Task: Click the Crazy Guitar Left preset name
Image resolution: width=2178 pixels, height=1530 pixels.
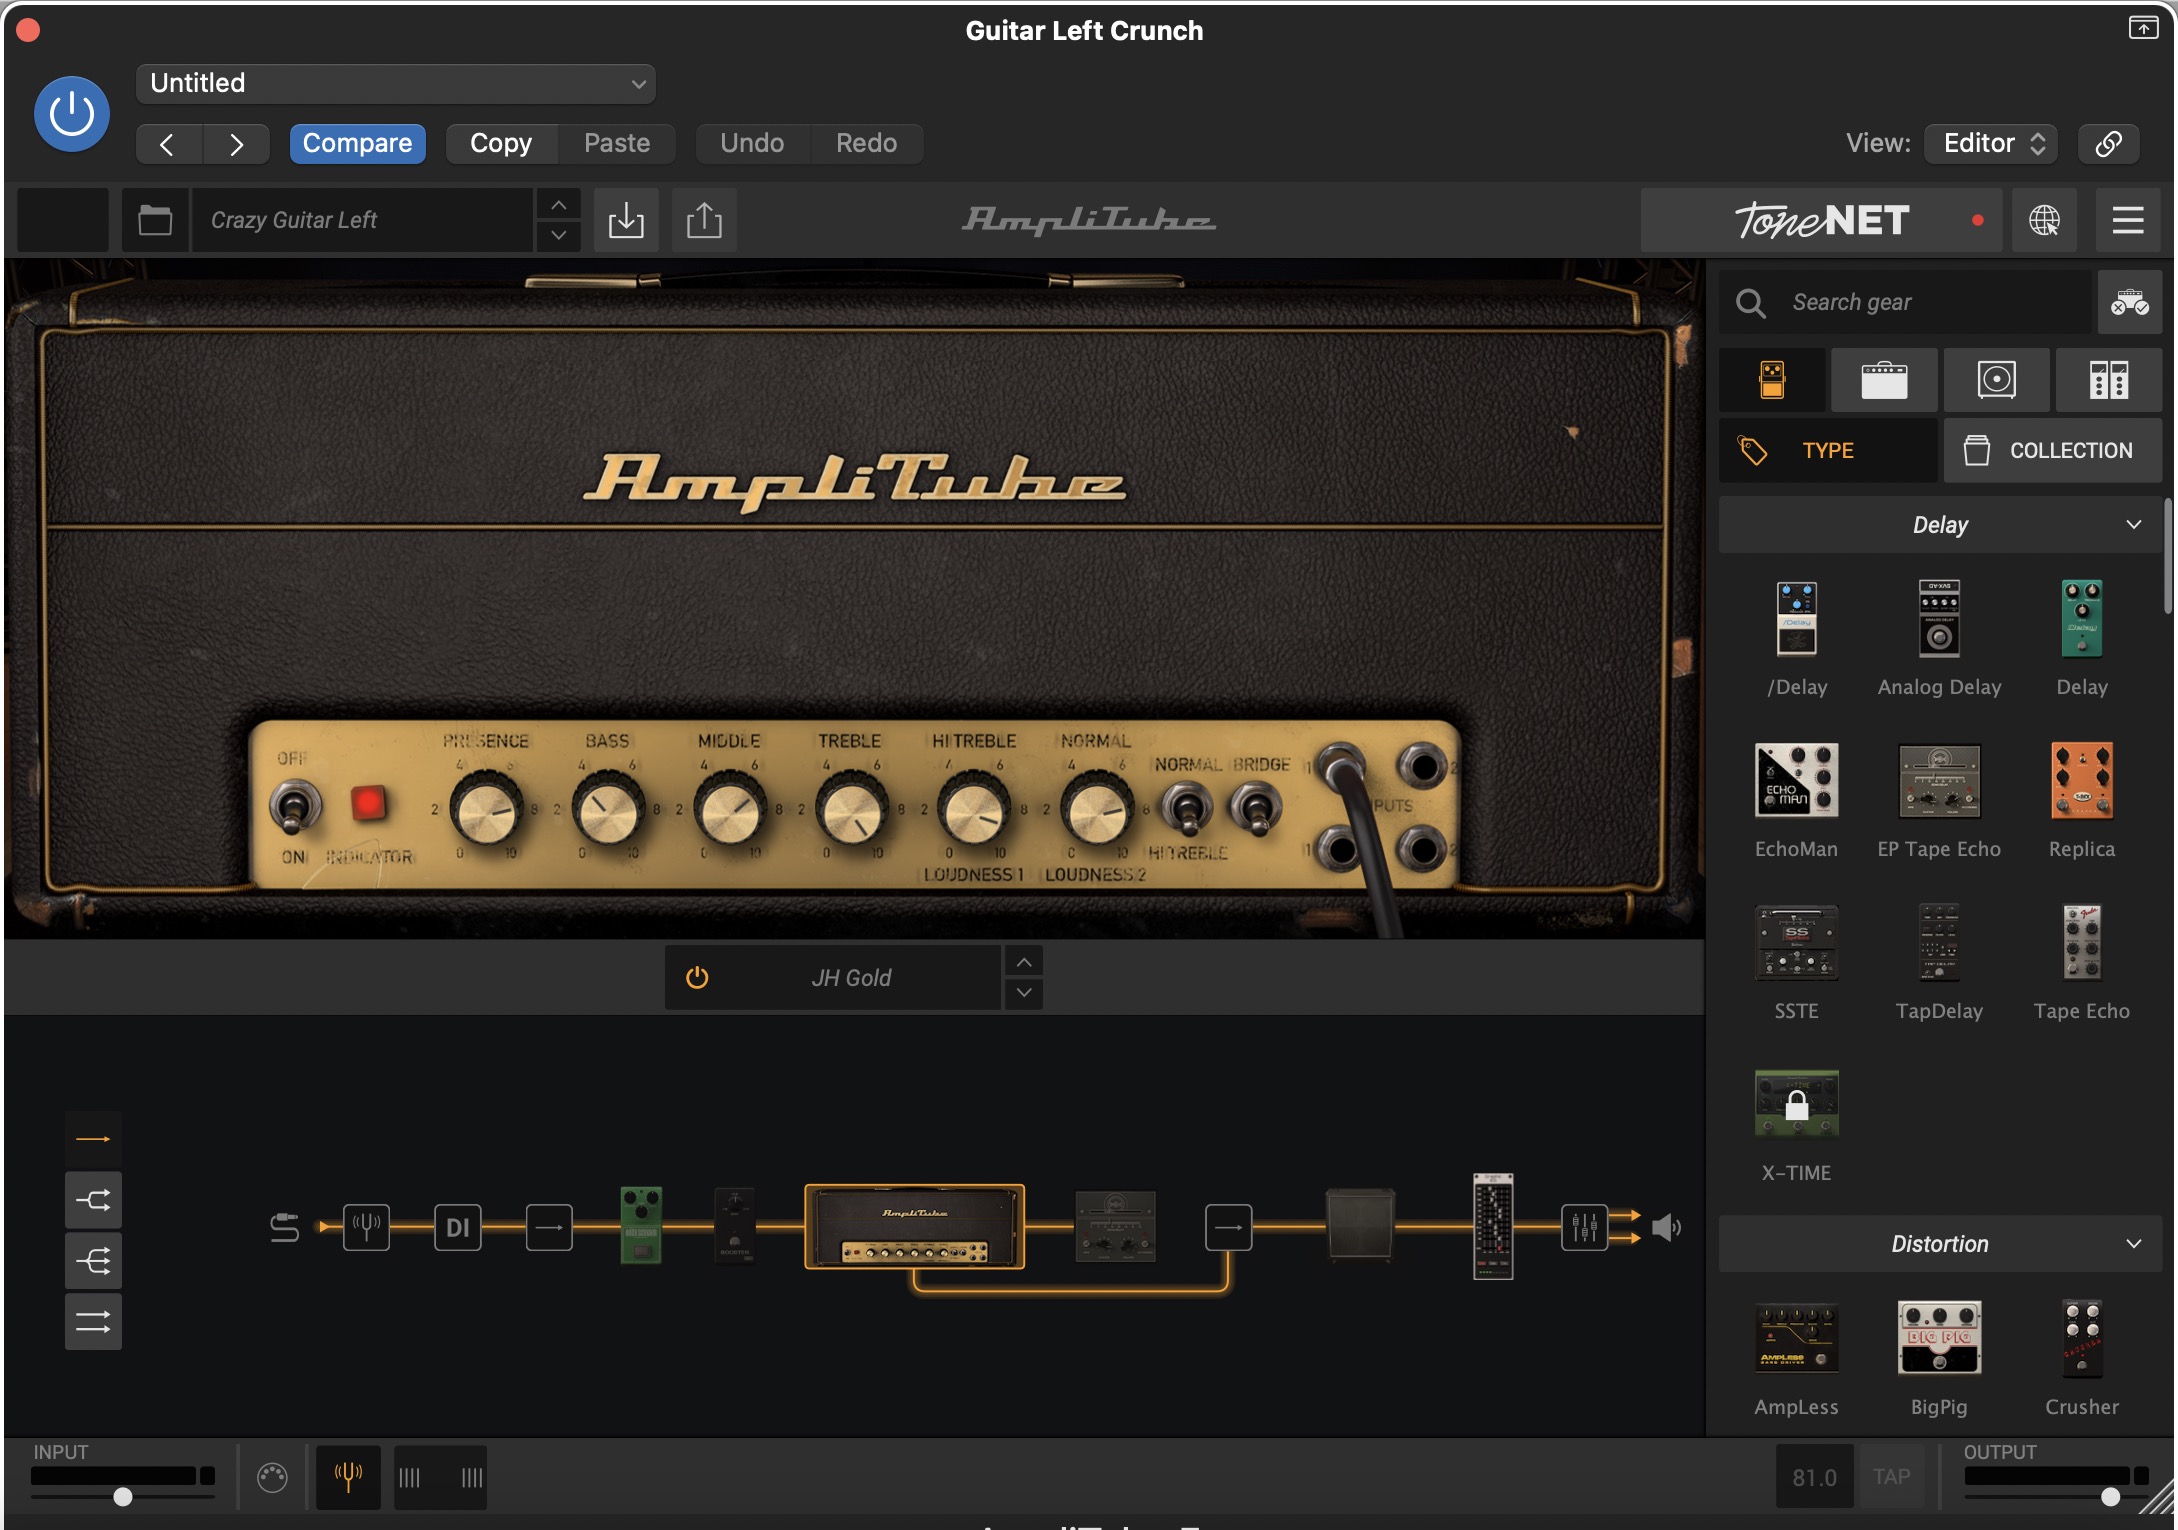Action: pyautogui.click(x=362, y=220)
